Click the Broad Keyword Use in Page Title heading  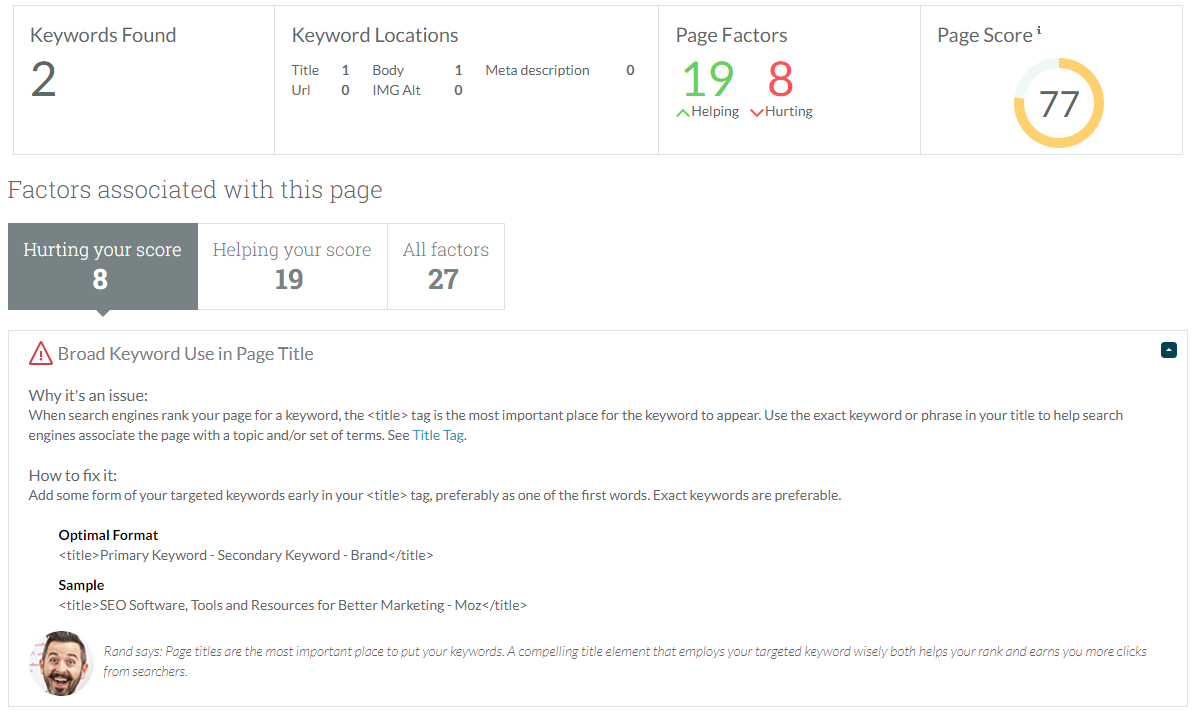point(185,353)
